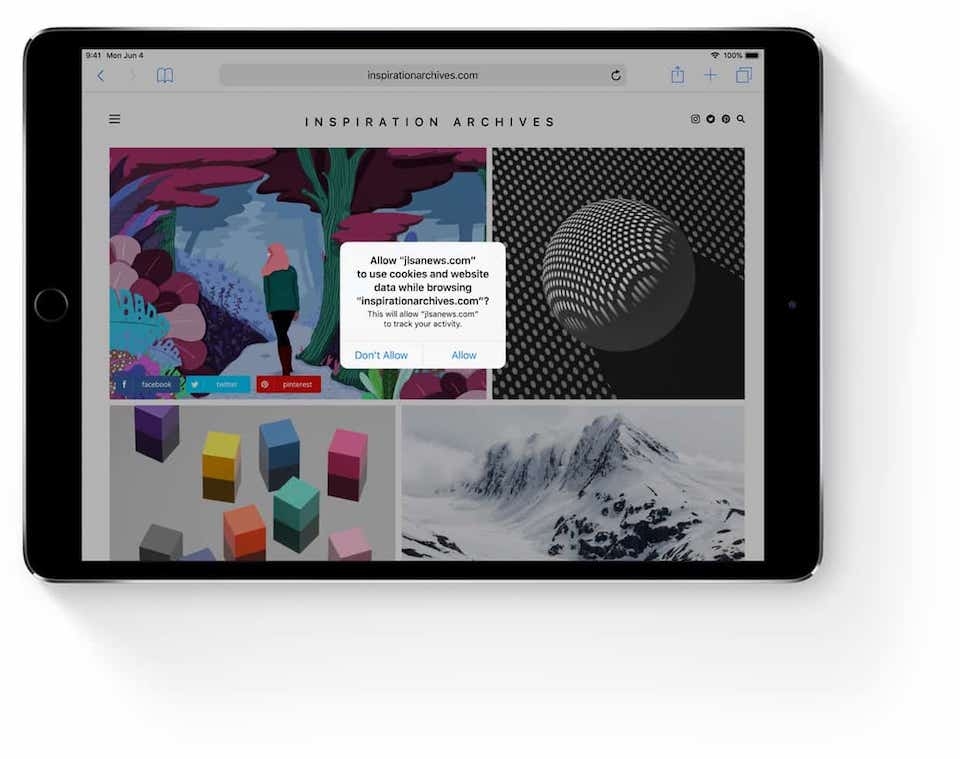Open Safari's bookmarks sidebar
The image size is (960, 759).
coord(165,74)
